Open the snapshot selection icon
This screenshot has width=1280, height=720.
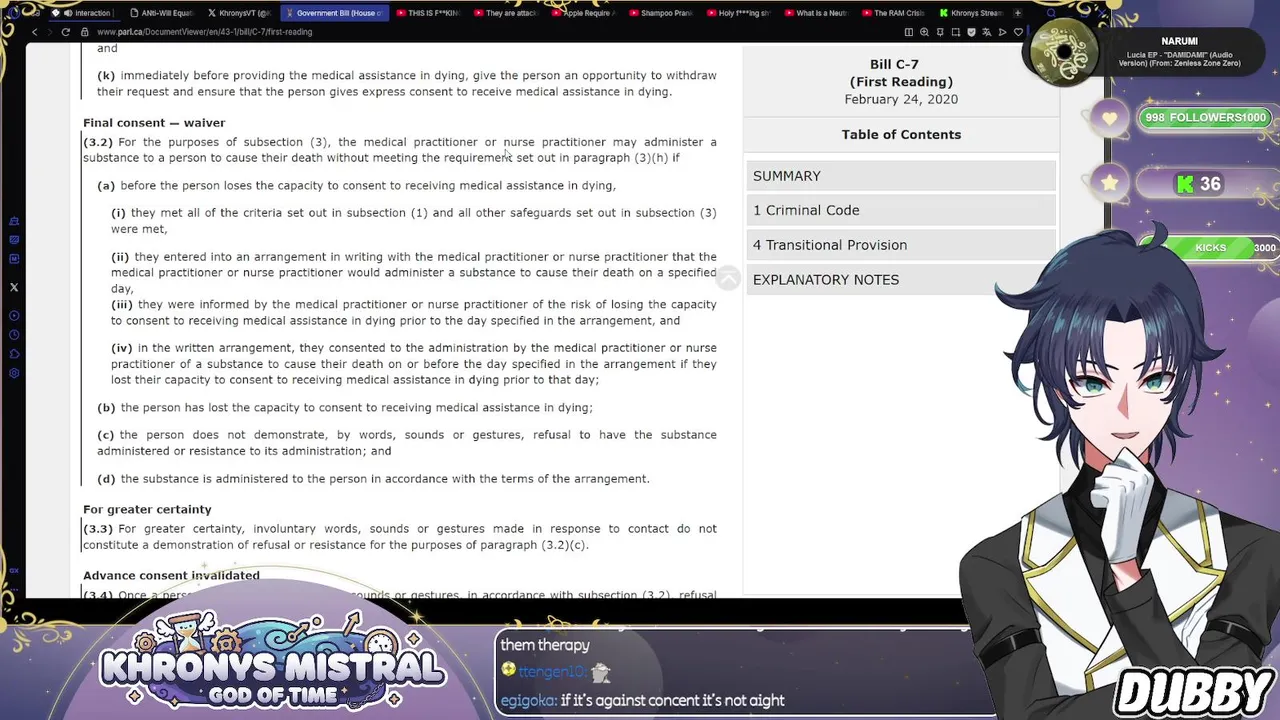[956, 32]
